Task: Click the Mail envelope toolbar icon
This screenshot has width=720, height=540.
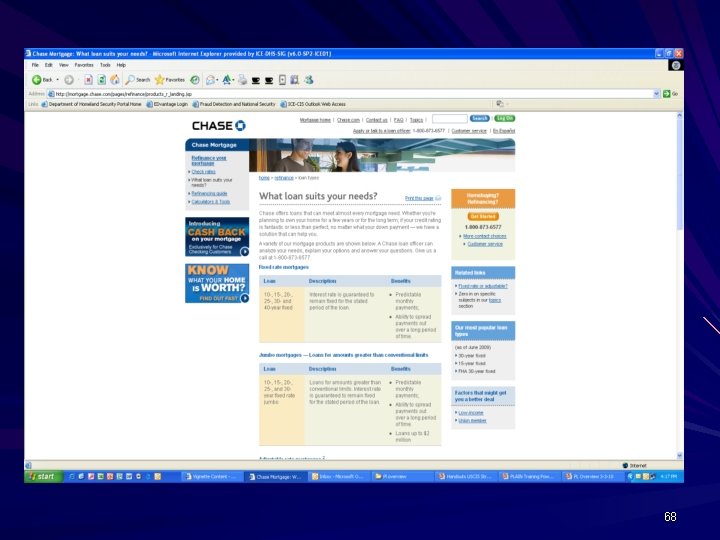Action: point(210,80)
